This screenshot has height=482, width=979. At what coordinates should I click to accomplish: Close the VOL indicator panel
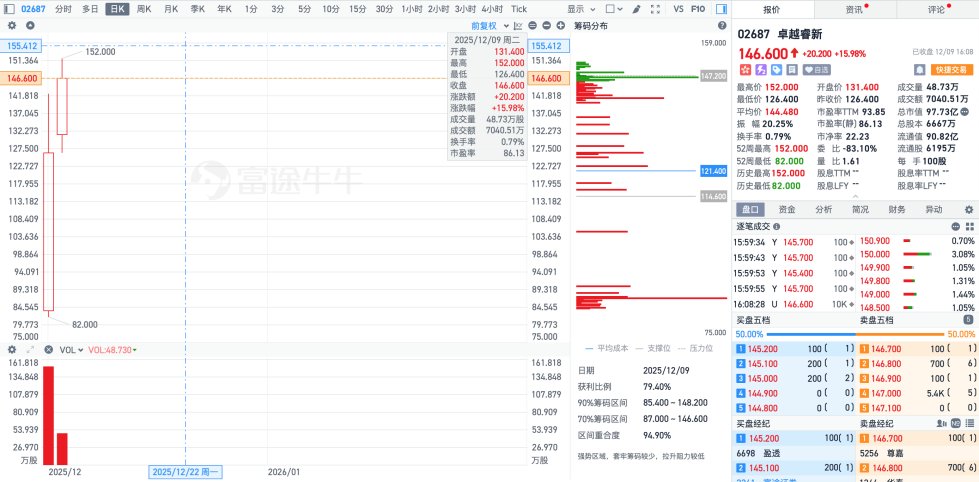pos(46,350)
